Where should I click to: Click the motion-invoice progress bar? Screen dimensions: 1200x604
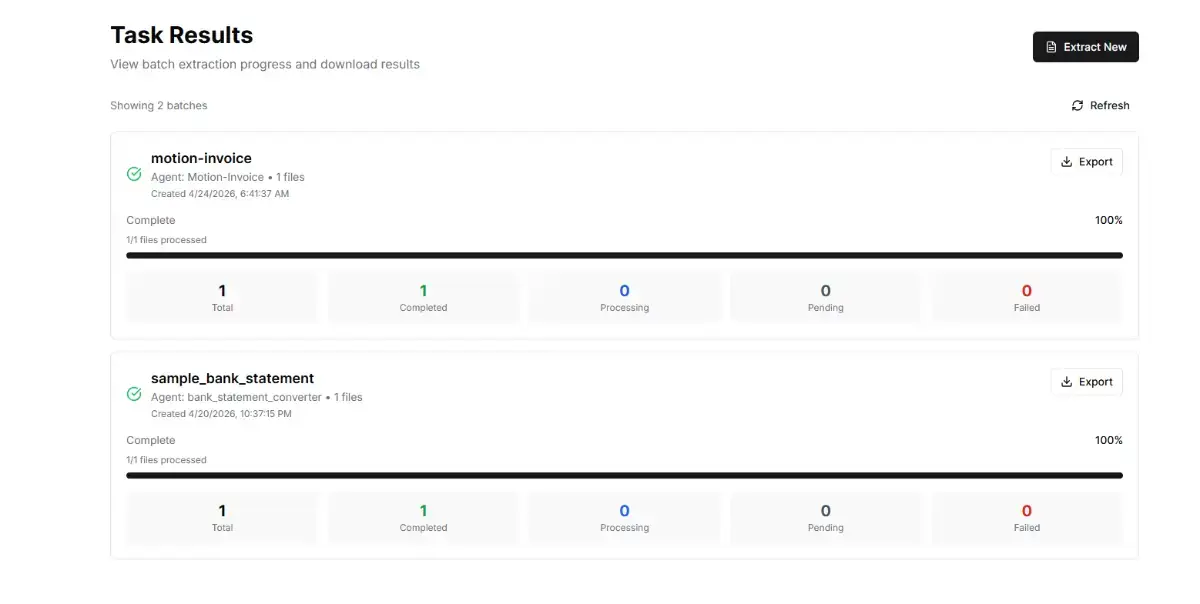(x=624, y=255)
